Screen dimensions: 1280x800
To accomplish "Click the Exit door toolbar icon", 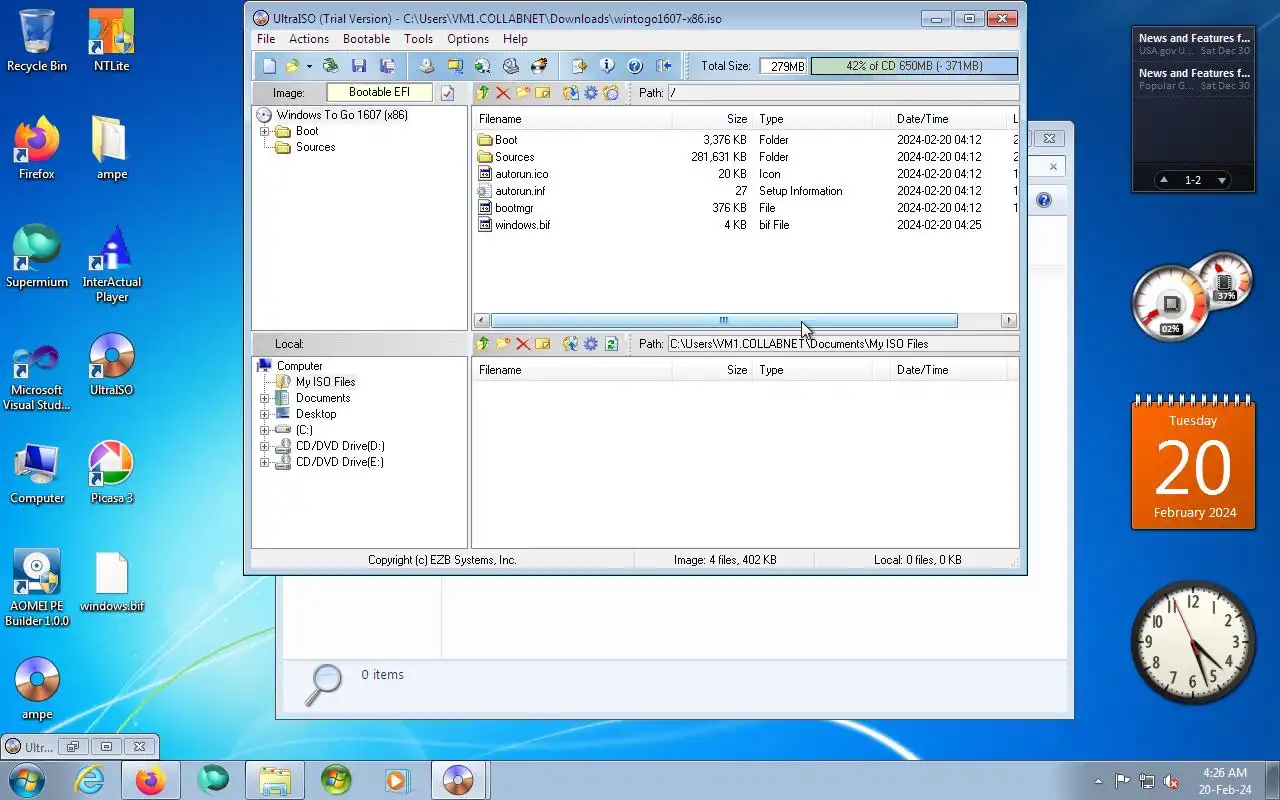I will 663,66.
